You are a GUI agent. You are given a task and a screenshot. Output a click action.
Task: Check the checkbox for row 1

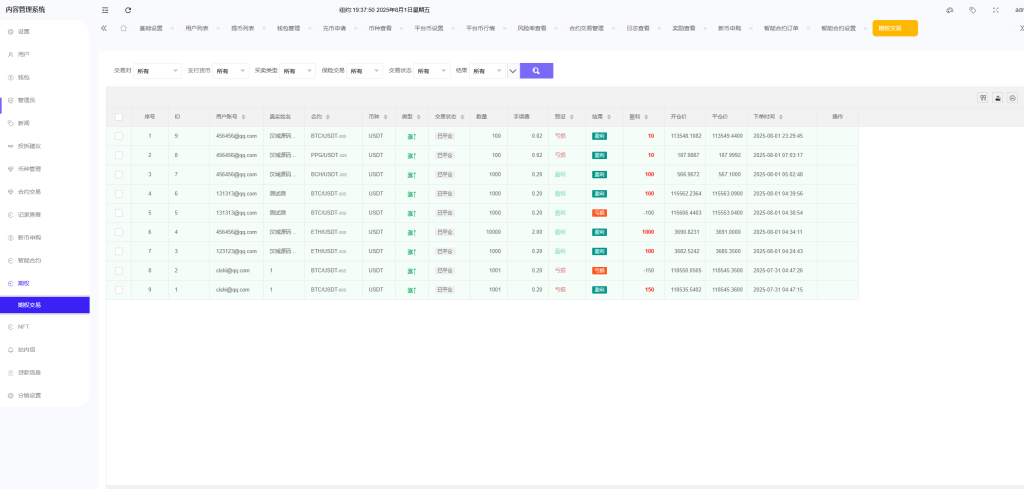pos(119,136)
